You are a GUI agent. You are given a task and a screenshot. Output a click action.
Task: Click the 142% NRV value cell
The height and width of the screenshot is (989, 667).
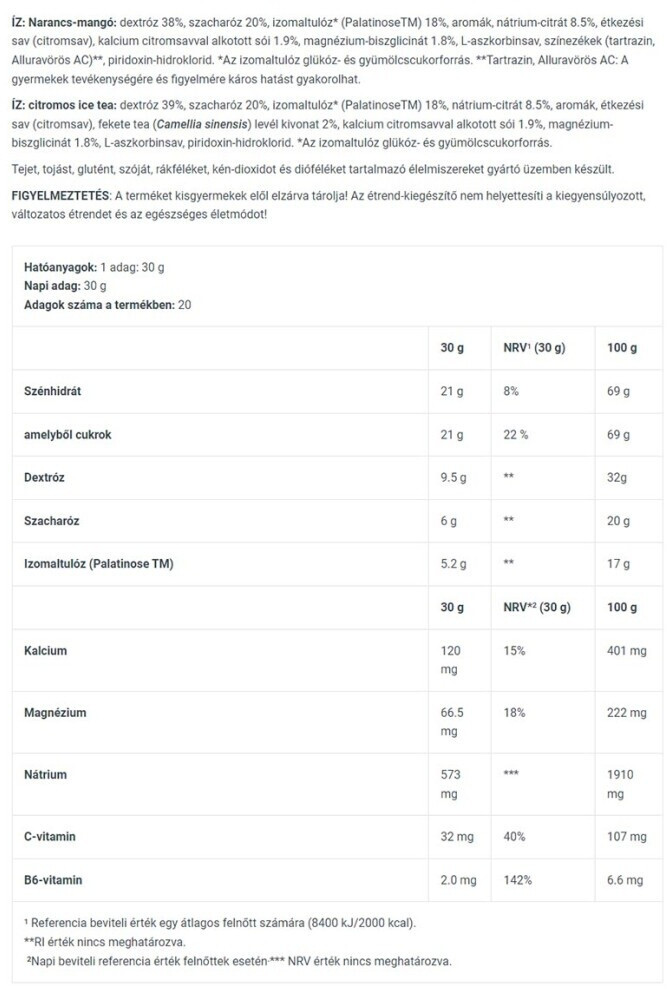pyautogui.click(x=518, y=880)
